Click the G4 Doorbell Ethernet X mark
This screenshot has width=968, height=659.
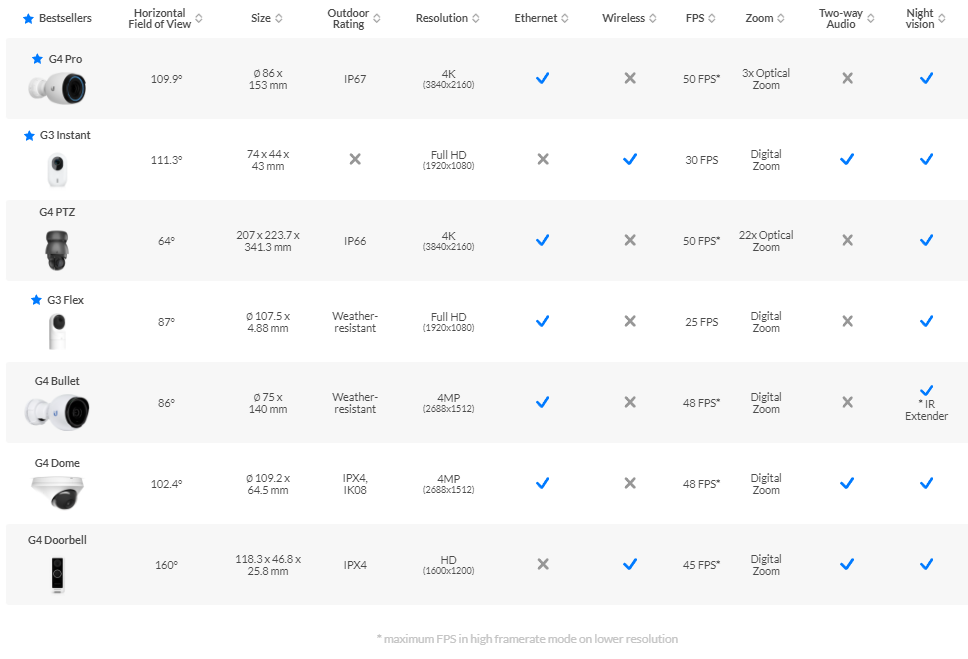tap(542, 564)
